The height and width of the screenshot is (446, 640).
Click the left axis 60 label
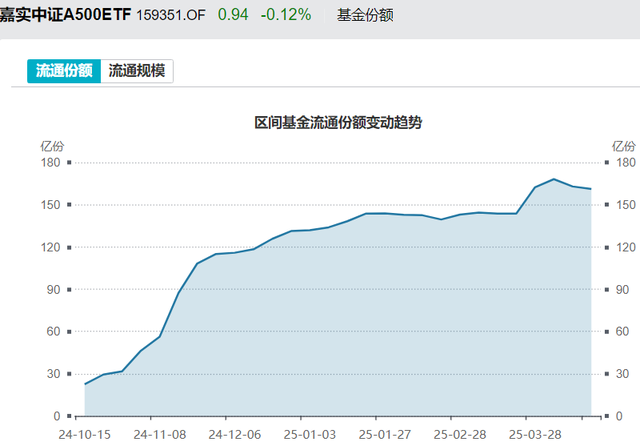[53, 331]
